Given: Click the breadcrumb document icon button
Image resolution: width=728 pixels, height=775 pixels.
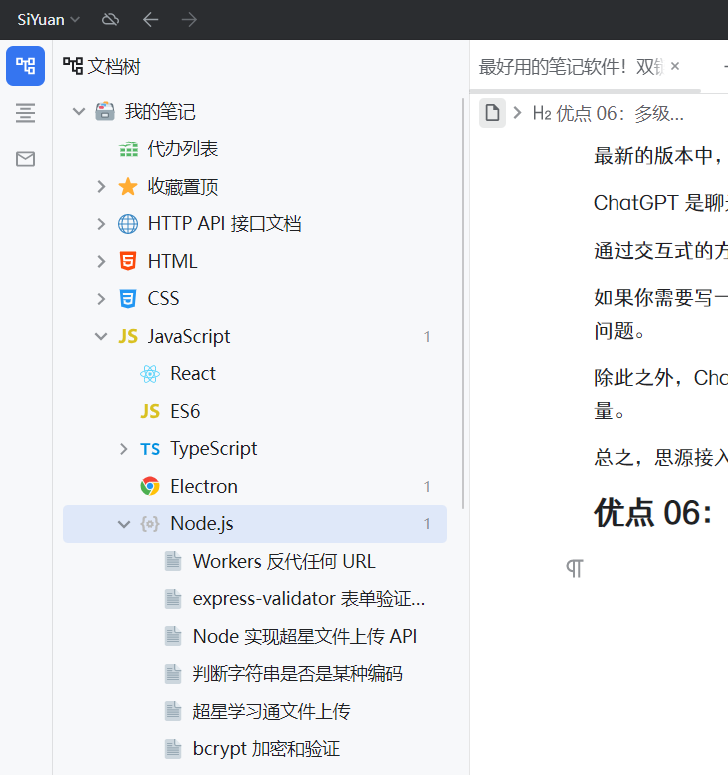Looking at the screenshot, I should click(492, 113).
